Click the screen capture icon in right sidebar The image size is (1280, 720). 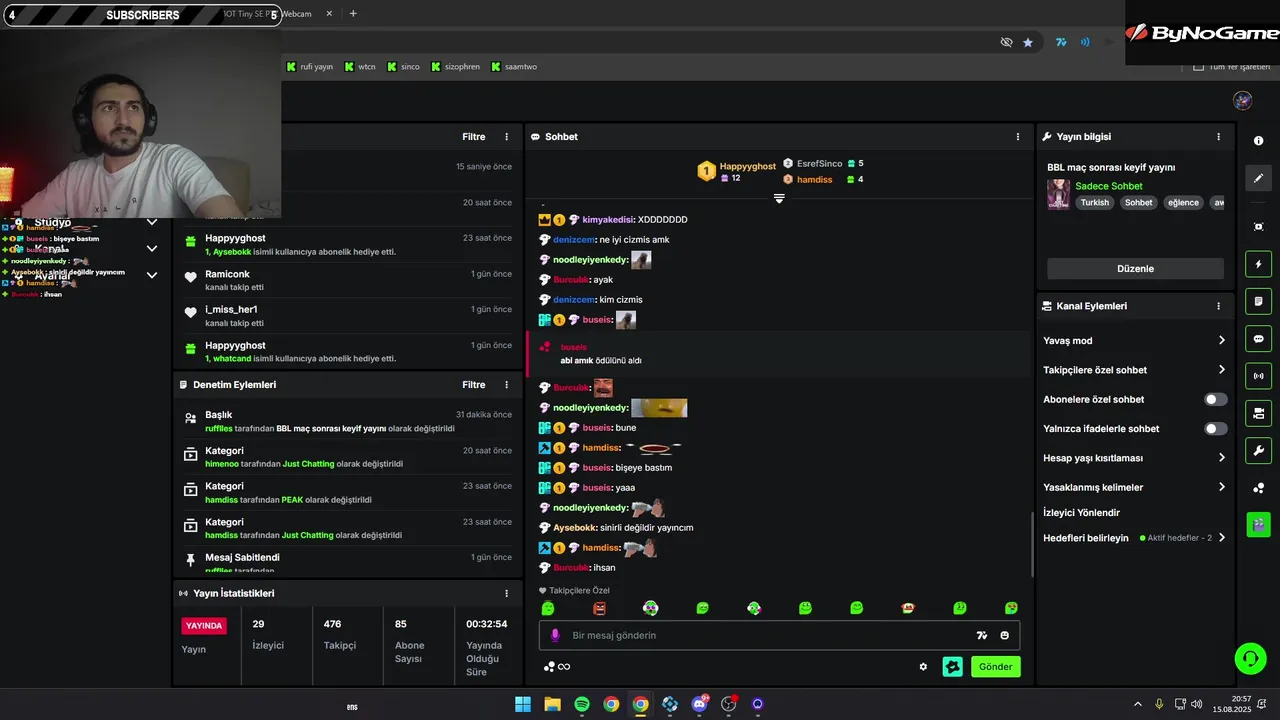pyautogui.click(x=1258, y=227)
